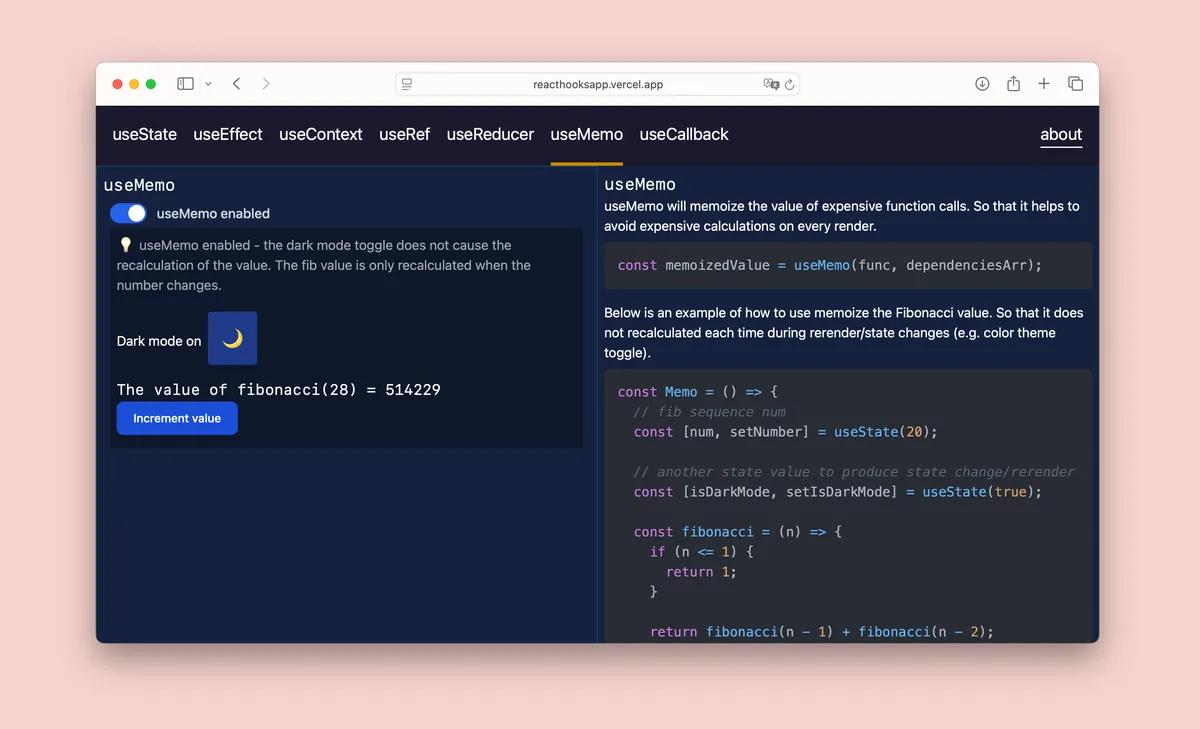
Task: Toggle dark mode with the moon button
Action: [232, 339]
